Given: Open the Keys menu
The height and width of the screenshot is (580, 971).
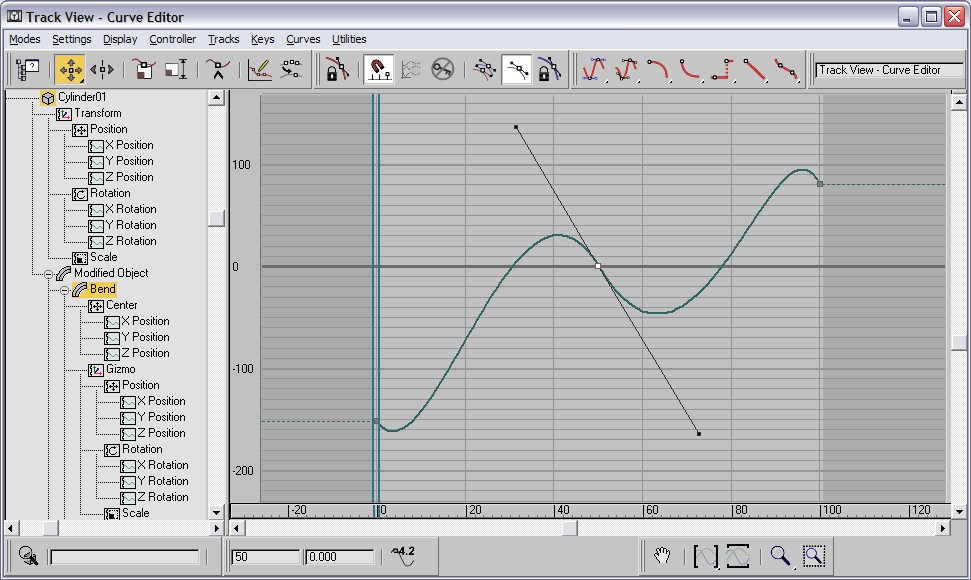Looking at the screenshot, I should click(263, 39).
